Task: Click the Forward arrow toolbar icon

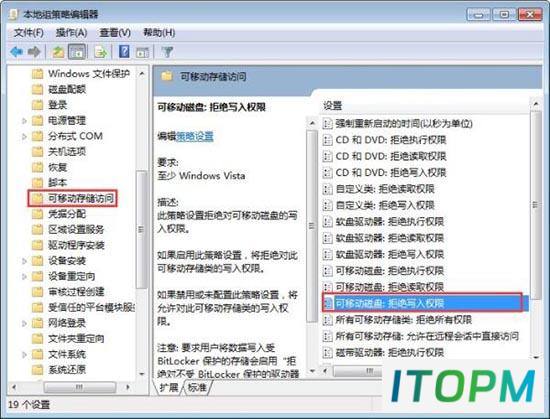Action: click(x=34, y=52)
